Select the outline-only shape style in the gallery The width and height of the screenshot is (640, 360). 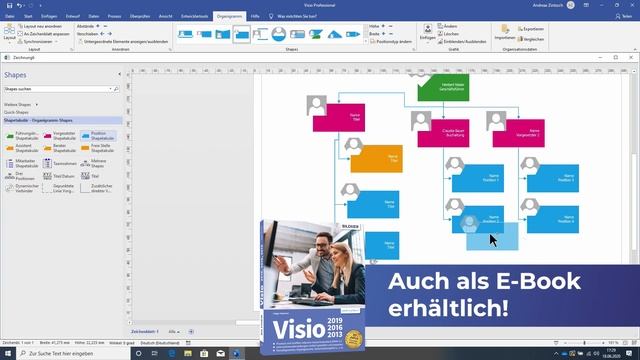point(260,34)
